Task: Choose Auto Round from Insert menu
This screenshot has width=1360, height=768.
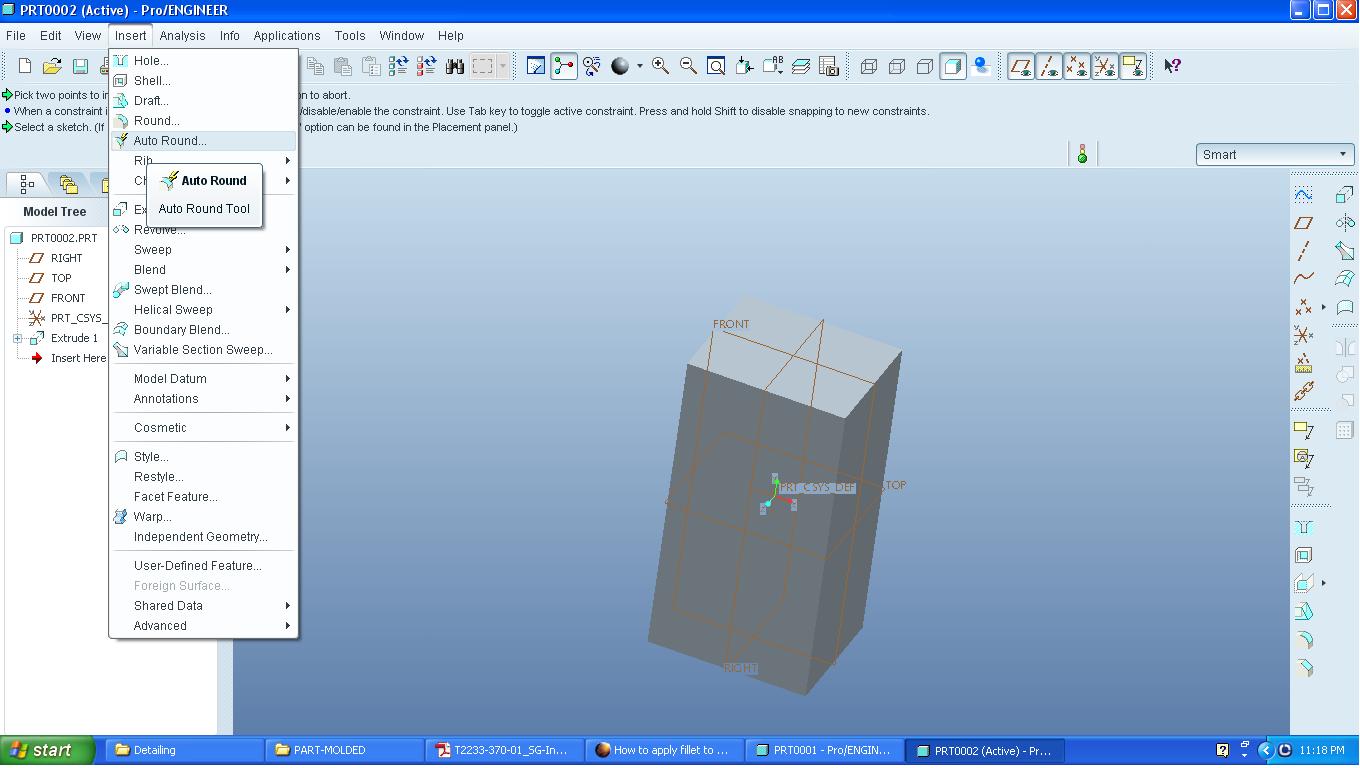Action: point(203,141)
